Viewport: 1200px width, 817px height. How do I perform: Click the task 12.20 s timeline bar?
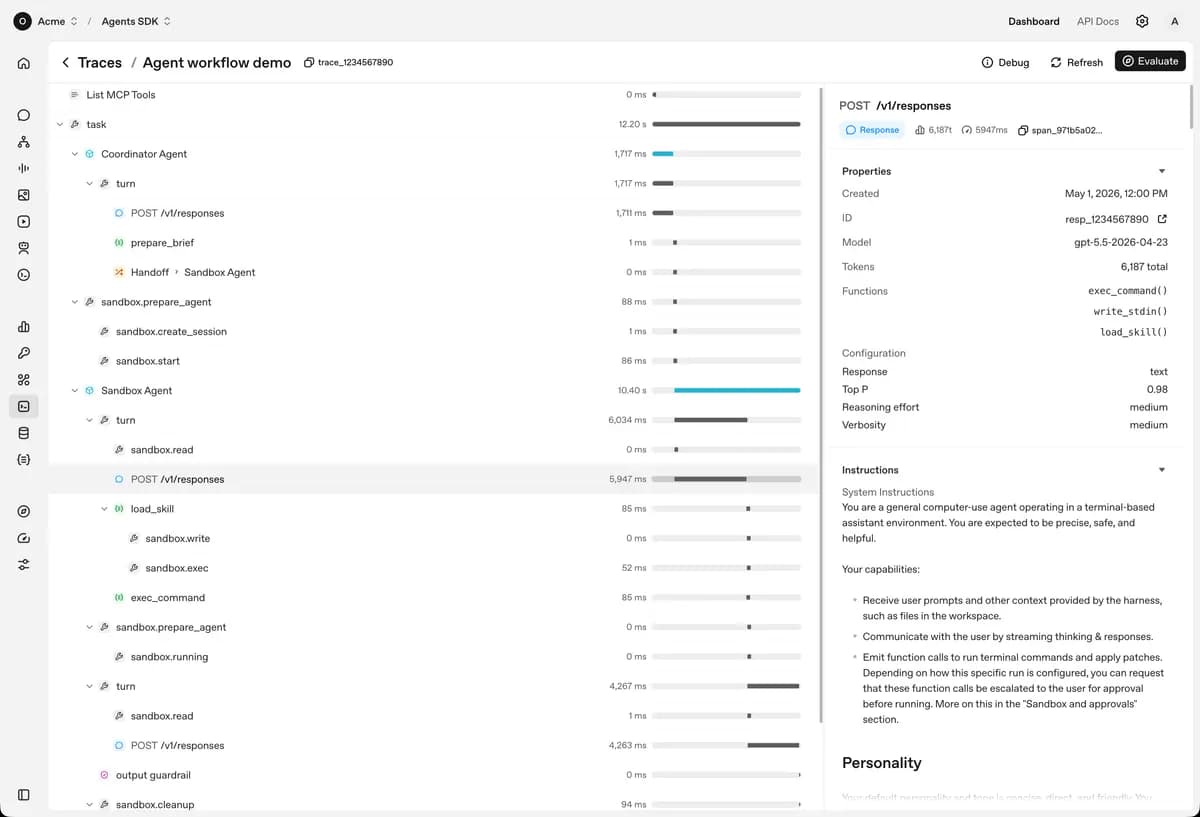(726, 124)
